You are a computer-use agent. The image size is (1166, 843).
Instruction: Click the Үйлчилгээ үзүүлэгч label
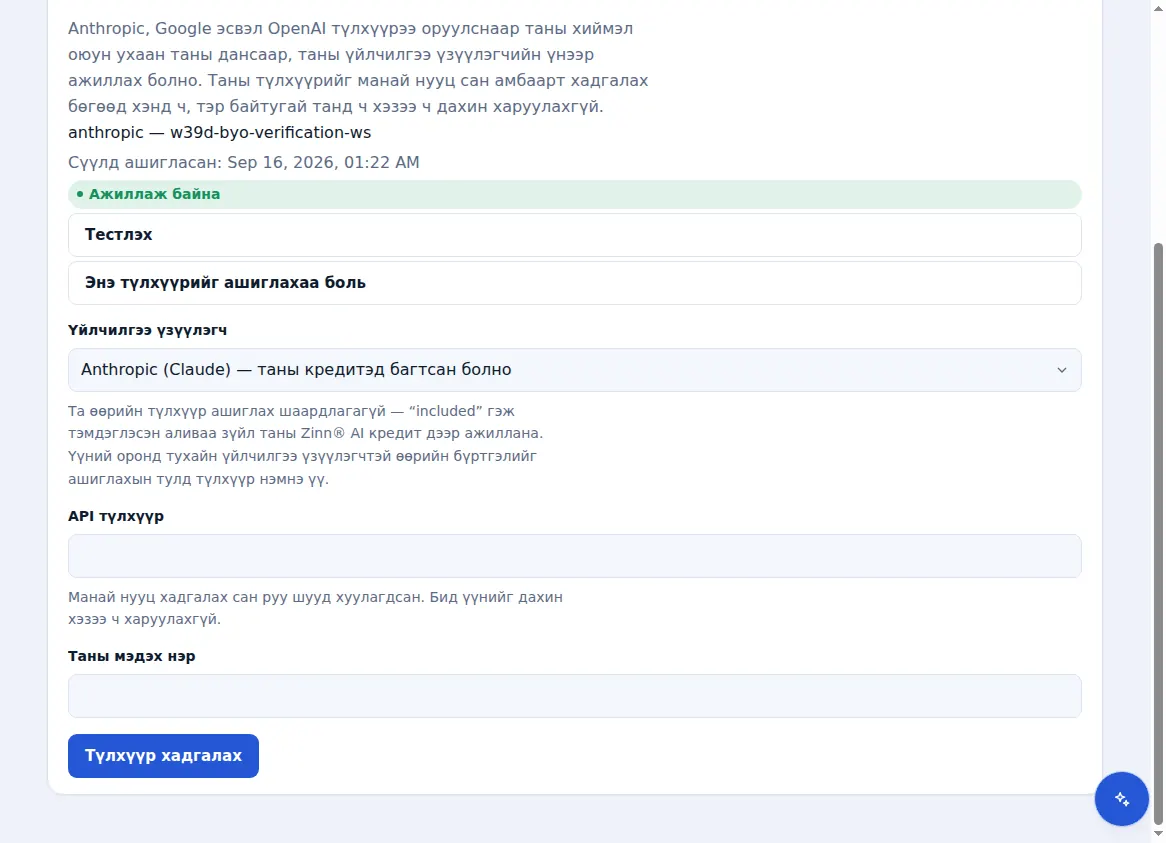[x=147, y=330]
